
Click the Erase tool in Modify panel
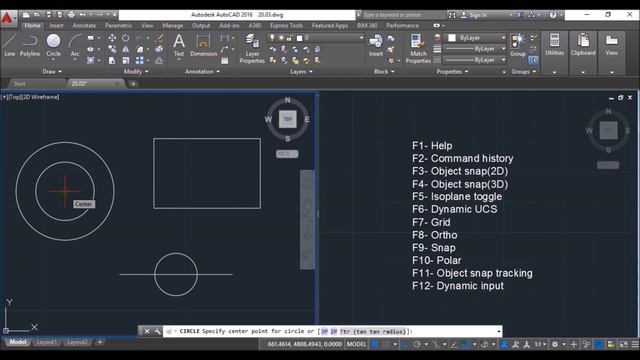coord(159,38)
